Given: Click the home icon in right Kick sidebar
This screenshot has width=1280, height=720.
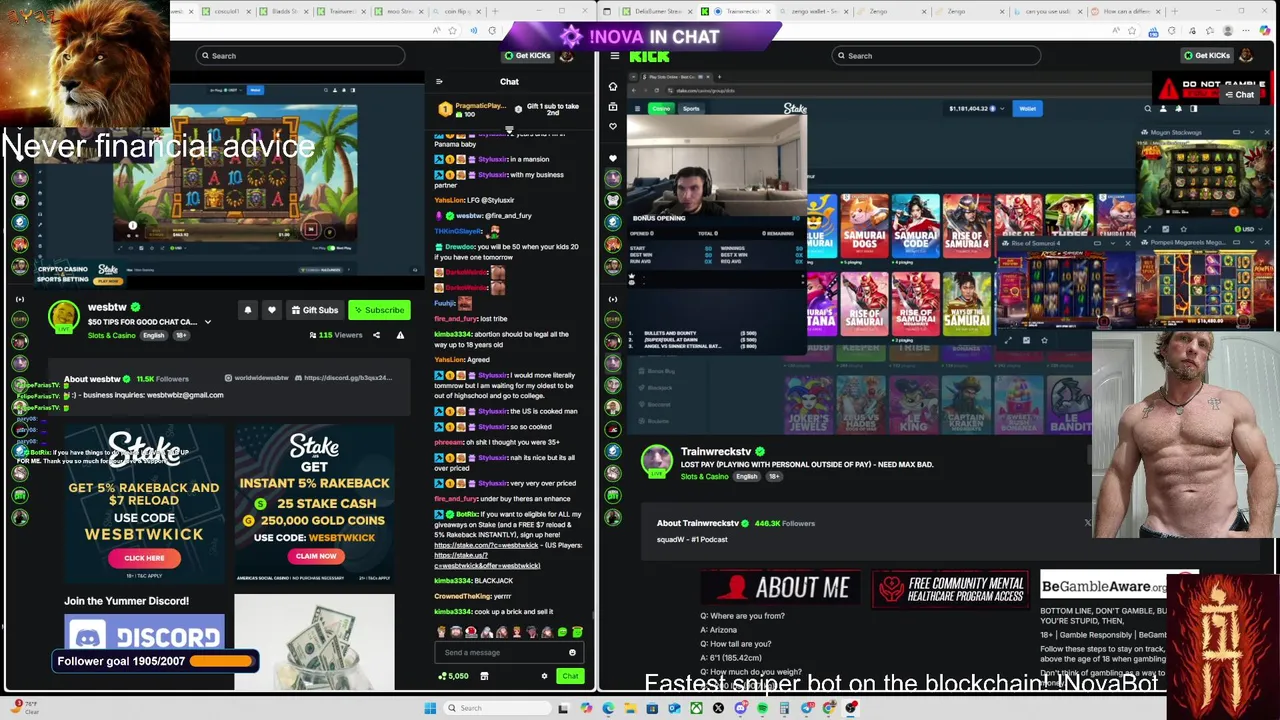Looking at the screenshot, I should pyautogui.click(x=613, y=86).
